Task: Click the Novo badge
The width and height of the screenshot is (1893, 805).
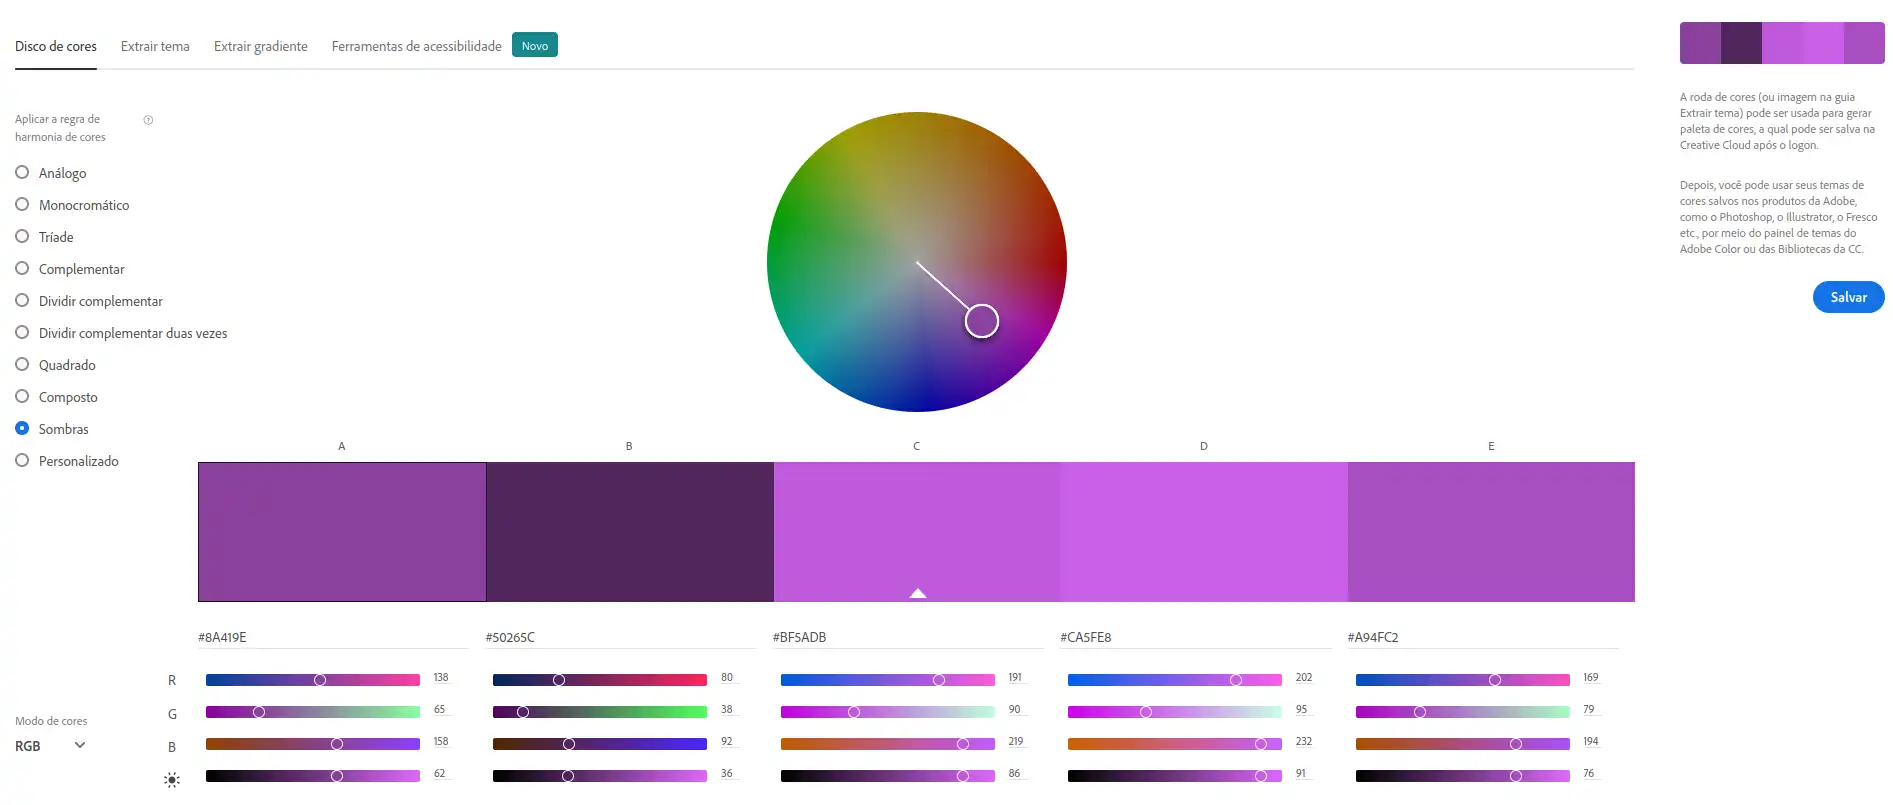Action: (x=534, y=46)
